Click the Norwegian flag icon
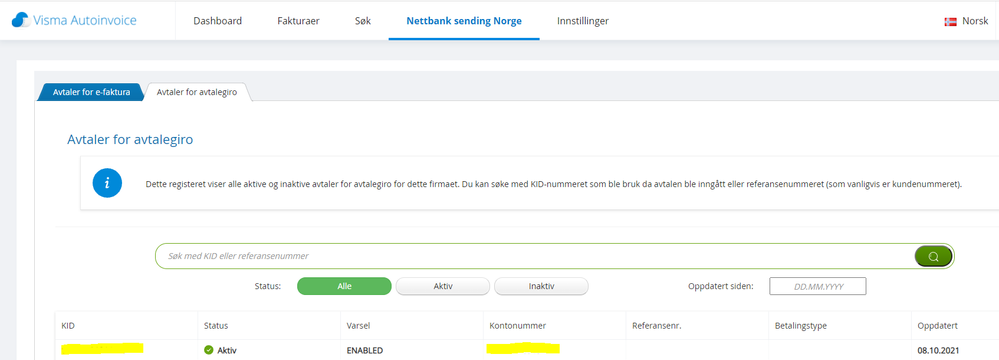Image resolution: width=999 pixels, height=360 pixels. [950, 21]
